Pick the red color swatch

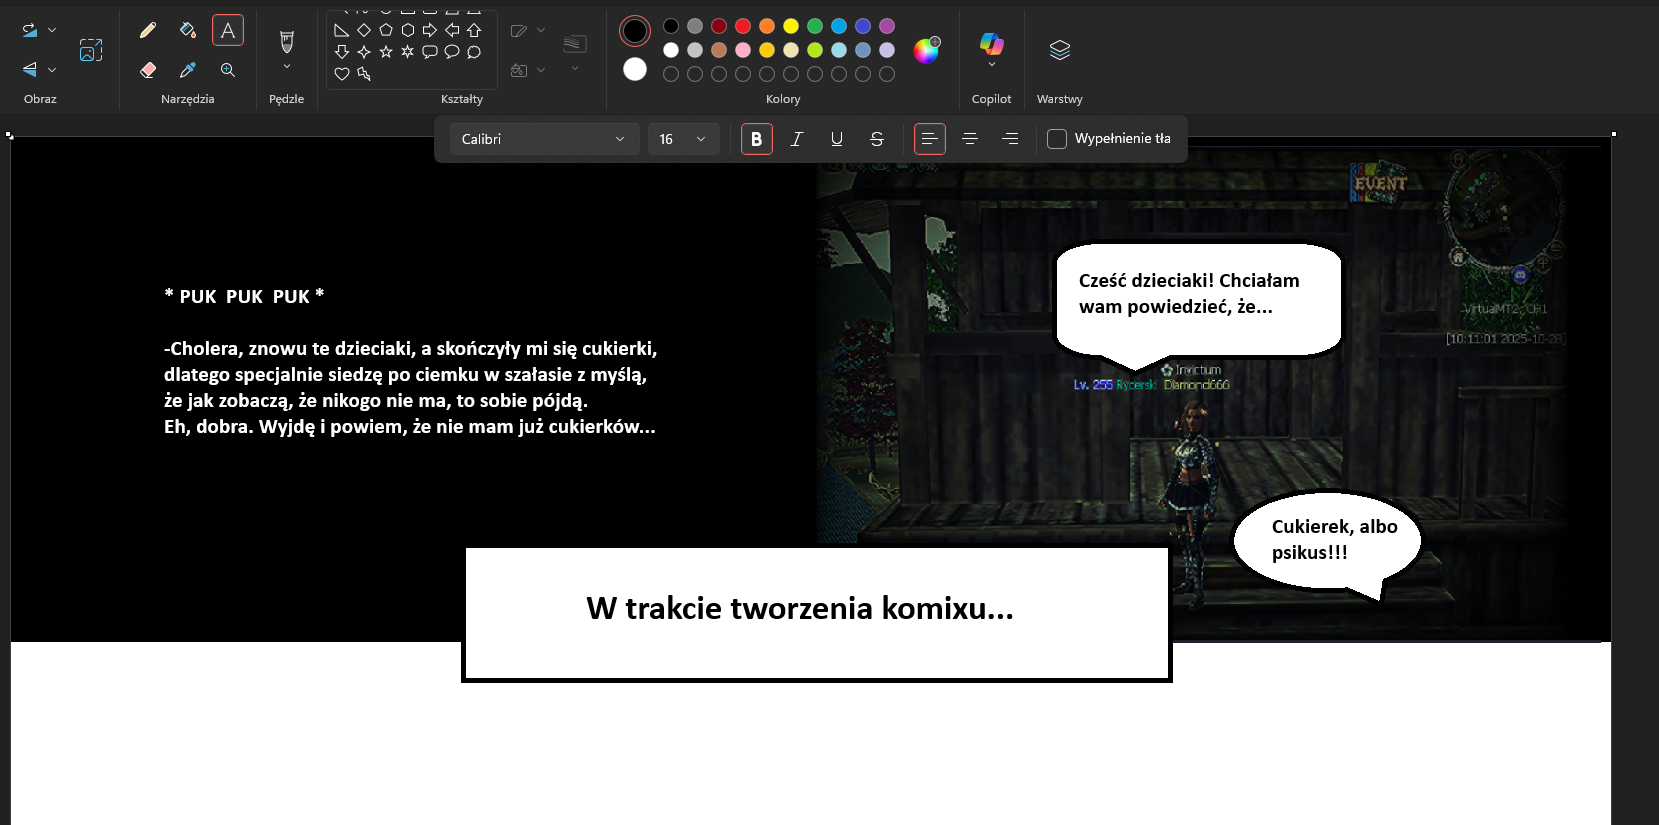[743, 26]
